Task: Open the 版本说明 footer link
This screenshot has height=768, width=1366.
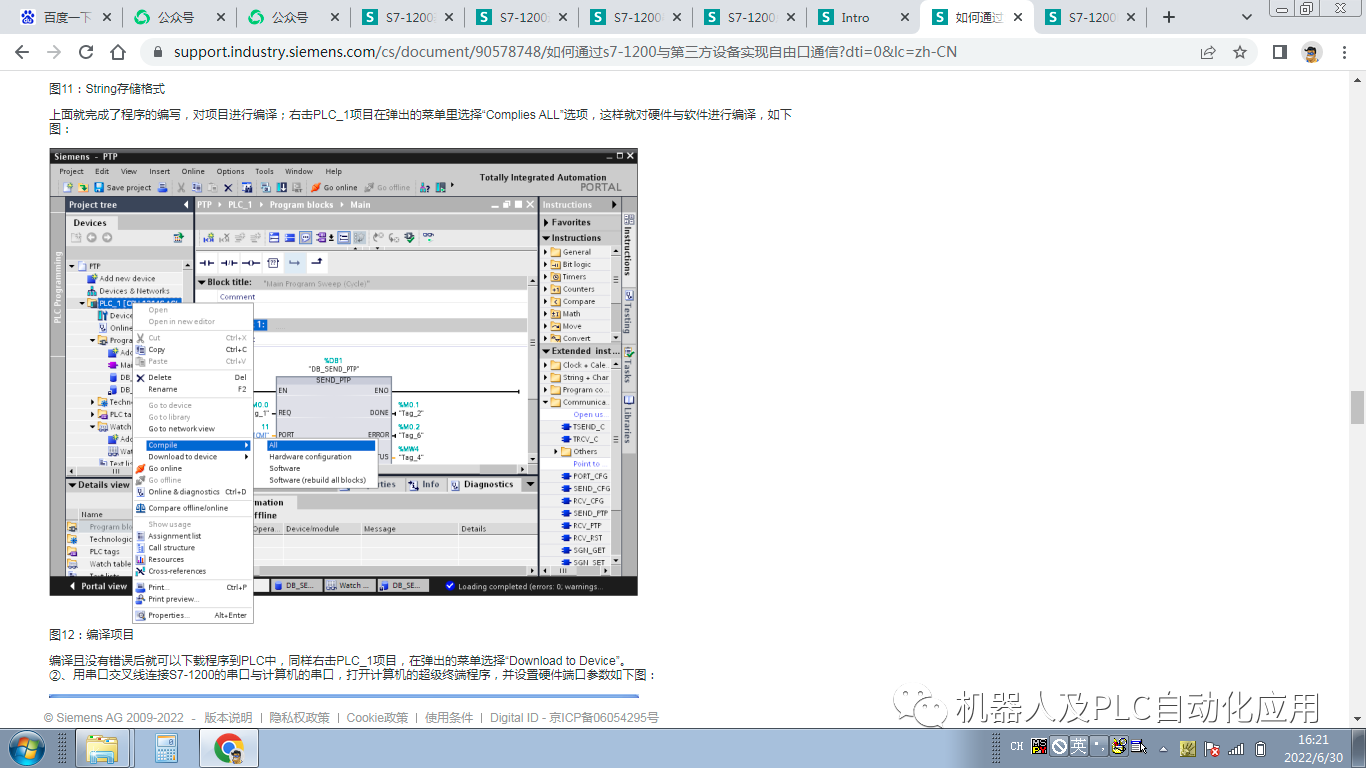Action: (x=228, y=718)
